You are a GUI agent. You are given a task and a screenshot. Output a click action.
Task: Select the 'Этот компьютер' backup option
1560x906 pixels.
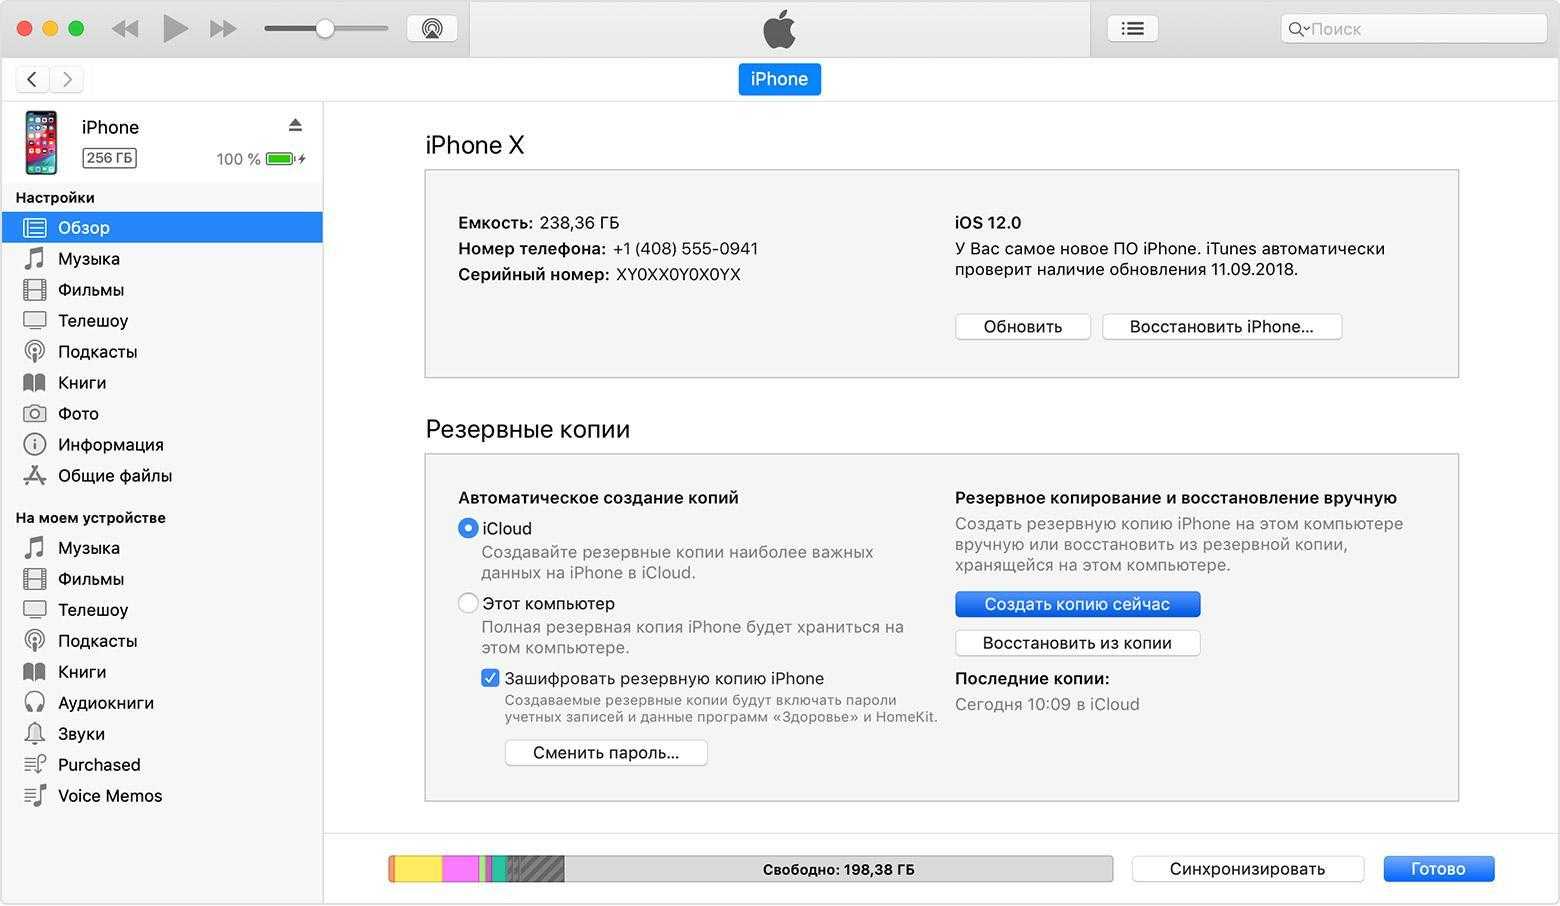(468, 603)
